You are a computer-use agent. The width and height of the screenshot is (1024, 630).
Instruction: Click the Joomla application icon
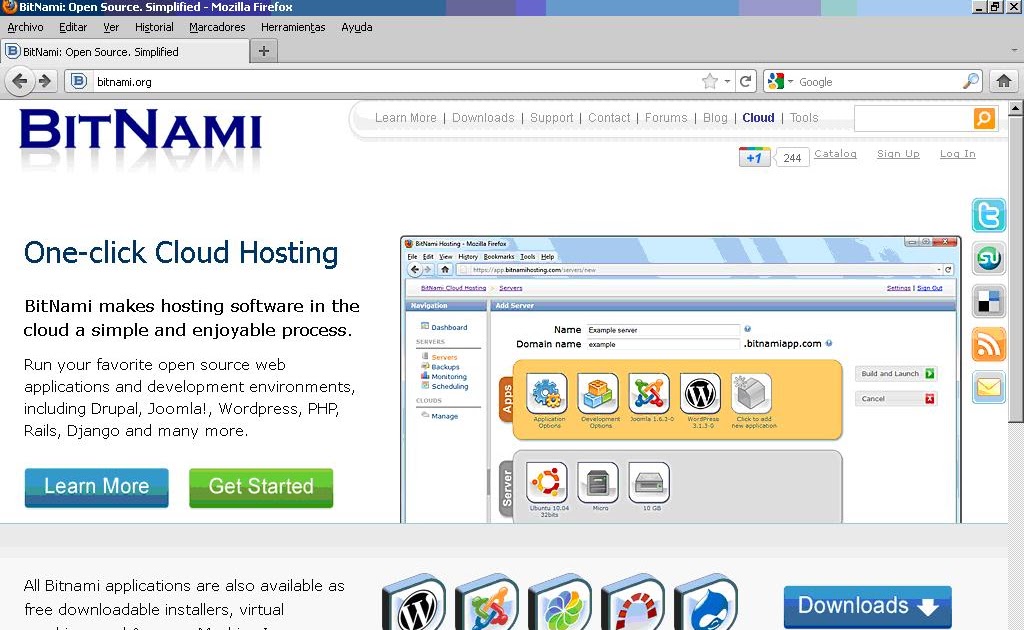487,604
